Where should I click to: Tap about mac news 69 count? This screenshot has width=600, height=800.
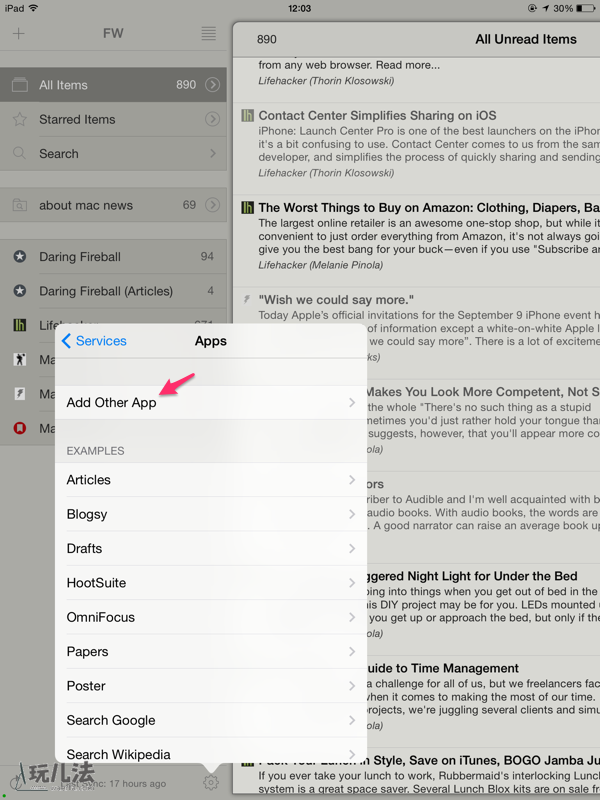[189, 205]
